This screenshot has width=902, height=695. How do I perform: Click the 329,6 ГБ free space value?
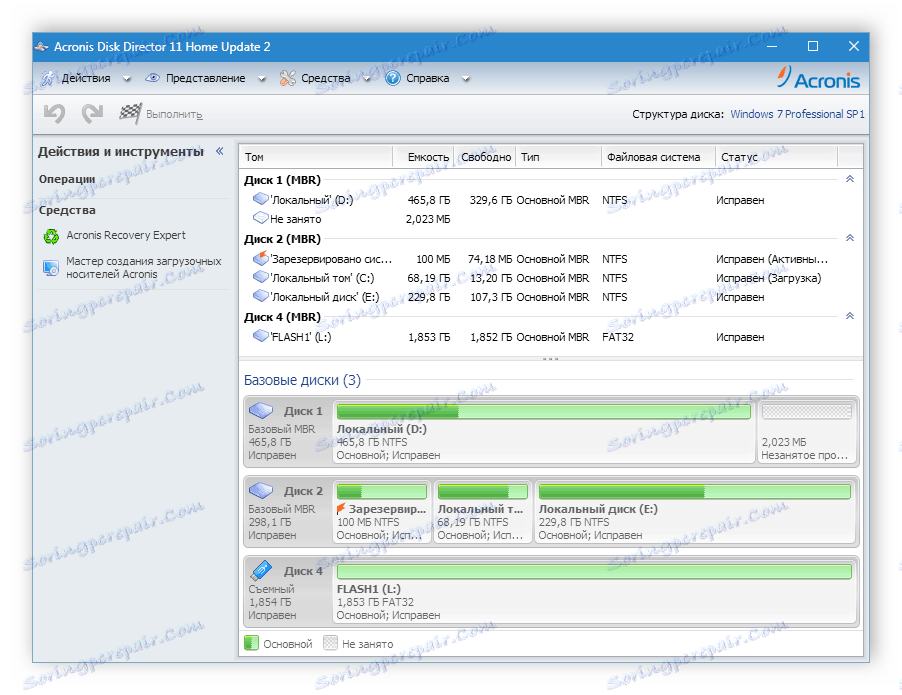(x=491, y=200)
